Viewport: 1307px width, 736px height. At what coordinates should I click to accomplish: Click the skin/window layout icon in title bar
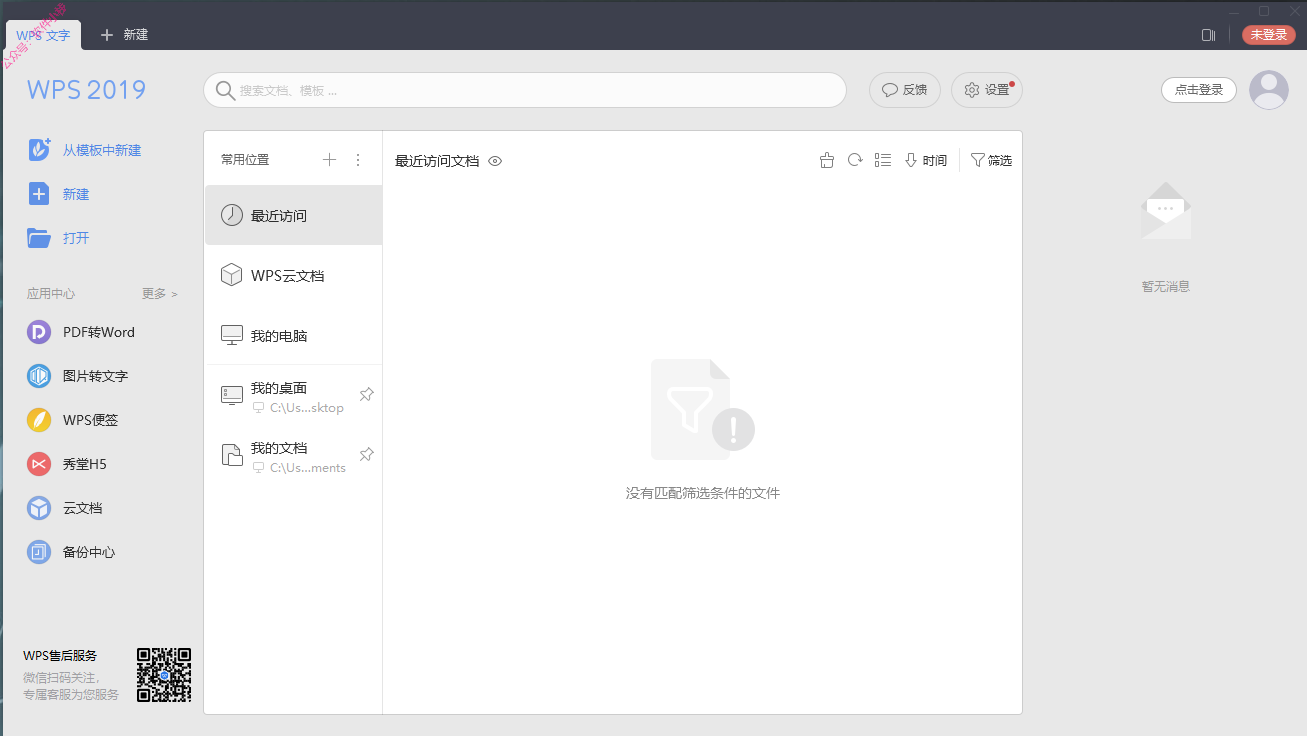(1208, 35)
